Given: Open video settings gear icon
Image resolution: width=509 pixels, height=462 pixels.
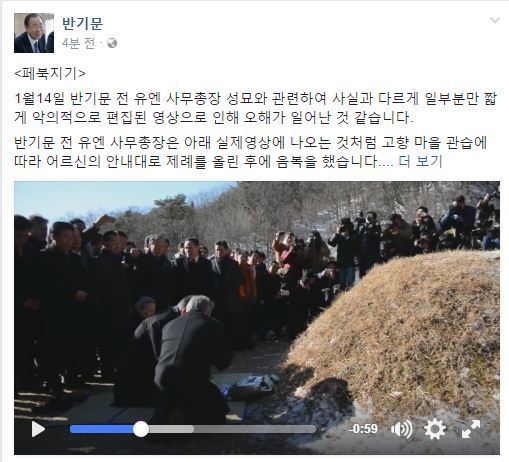Looking at the screenshot, I should point(435,429).
